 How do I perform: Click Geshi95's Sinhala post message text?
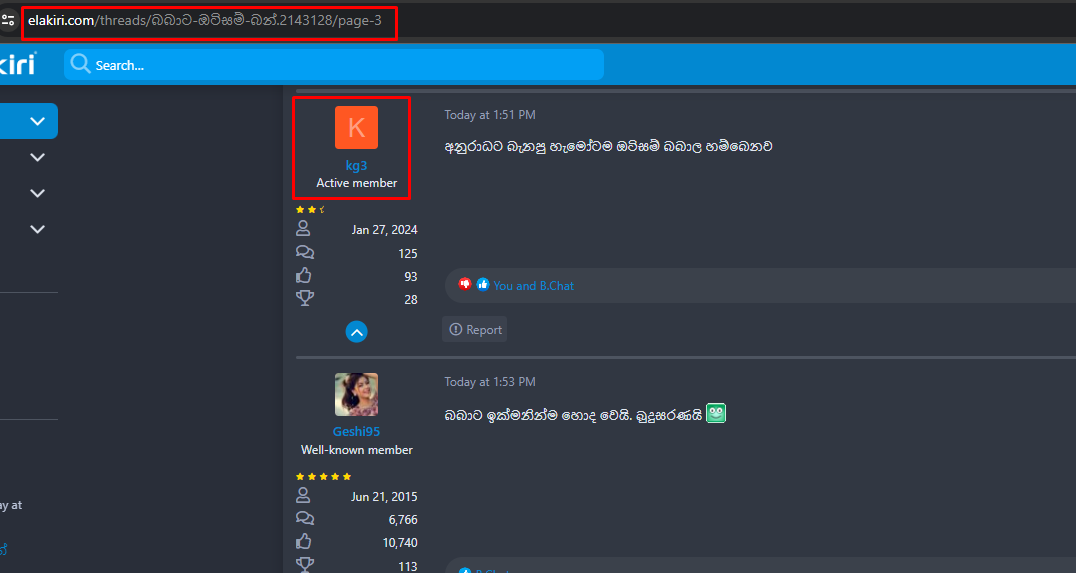click(573, 414)
